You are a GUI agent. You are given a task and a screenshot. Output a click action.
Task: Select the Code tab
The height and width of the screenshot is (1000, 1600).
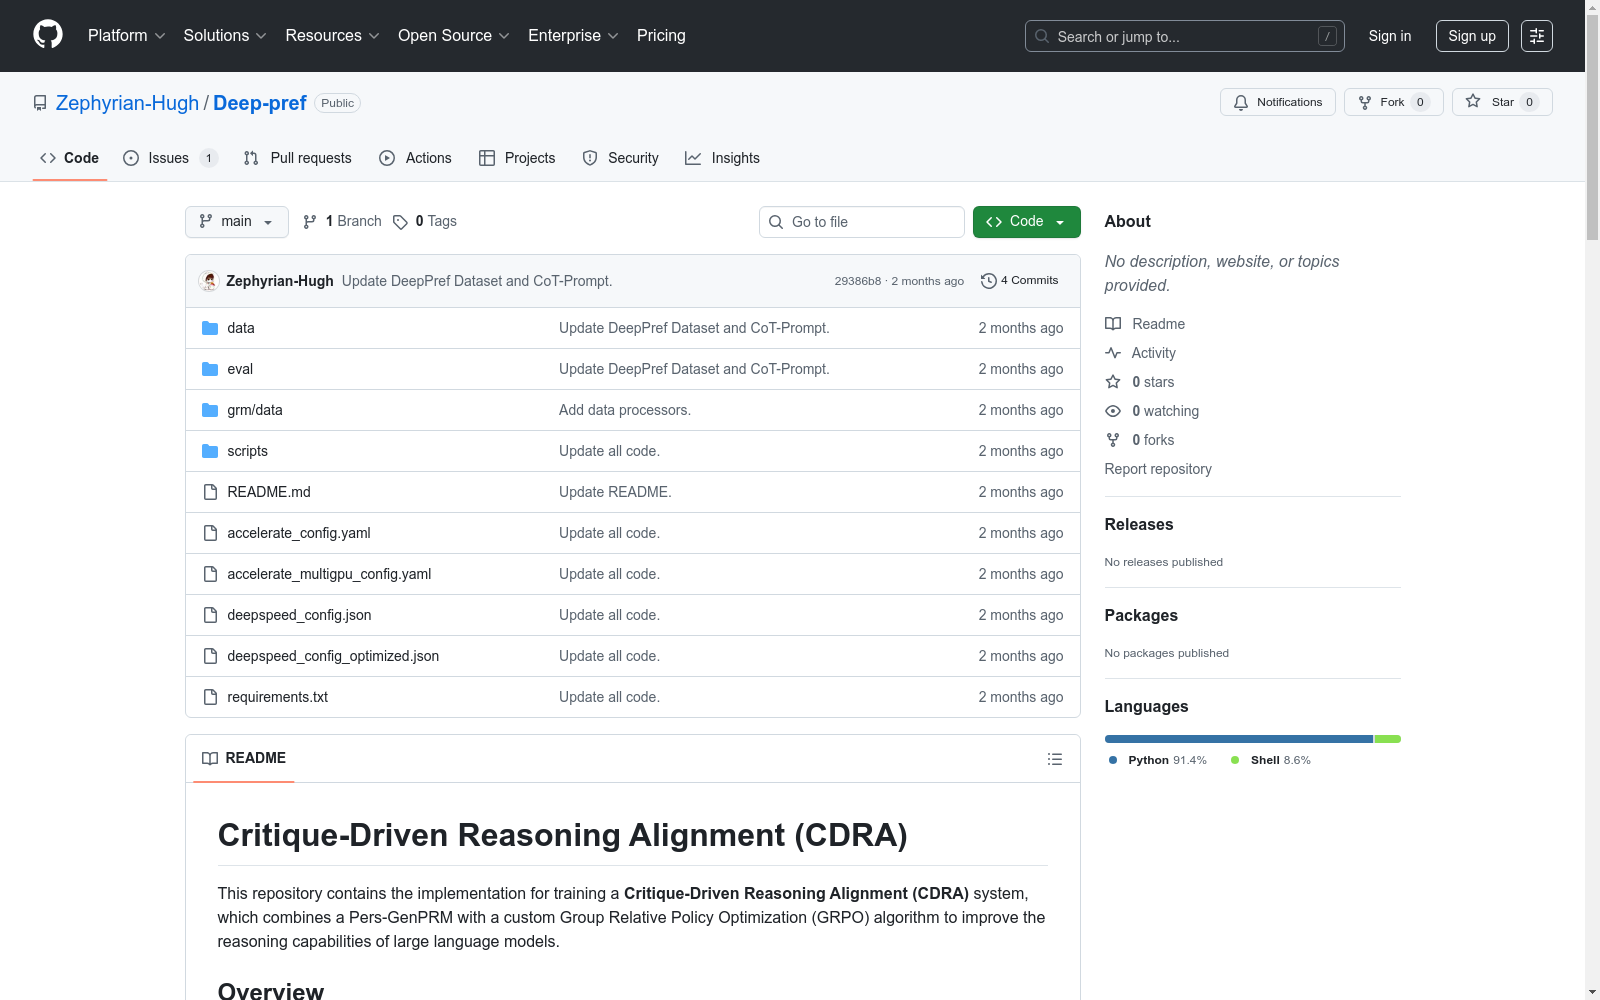(x=70, y=158)
